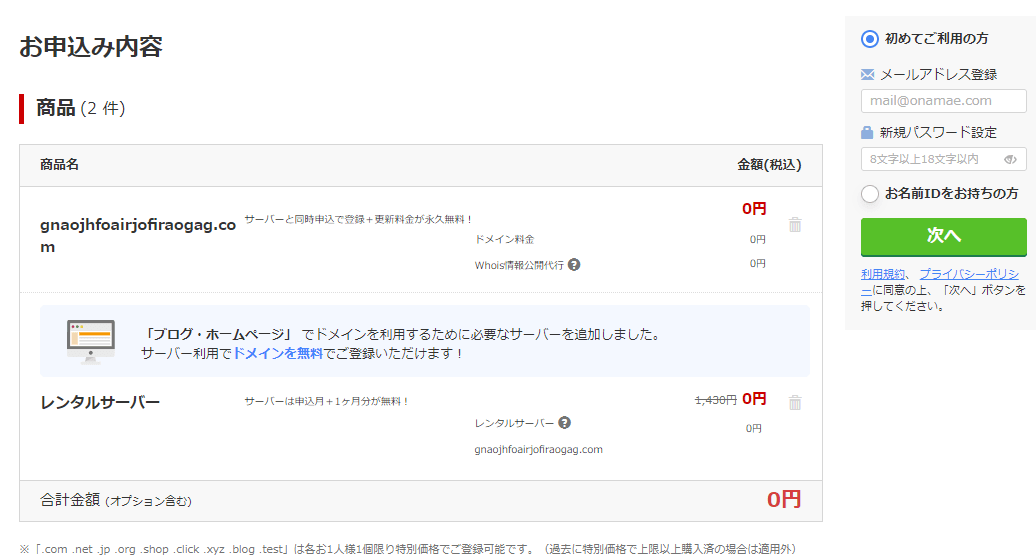Image resolution: width=1036 pixels, height=556 pixels.
Task: Click the envelope icon by メールアドレス登録
Action: point(868,75)
